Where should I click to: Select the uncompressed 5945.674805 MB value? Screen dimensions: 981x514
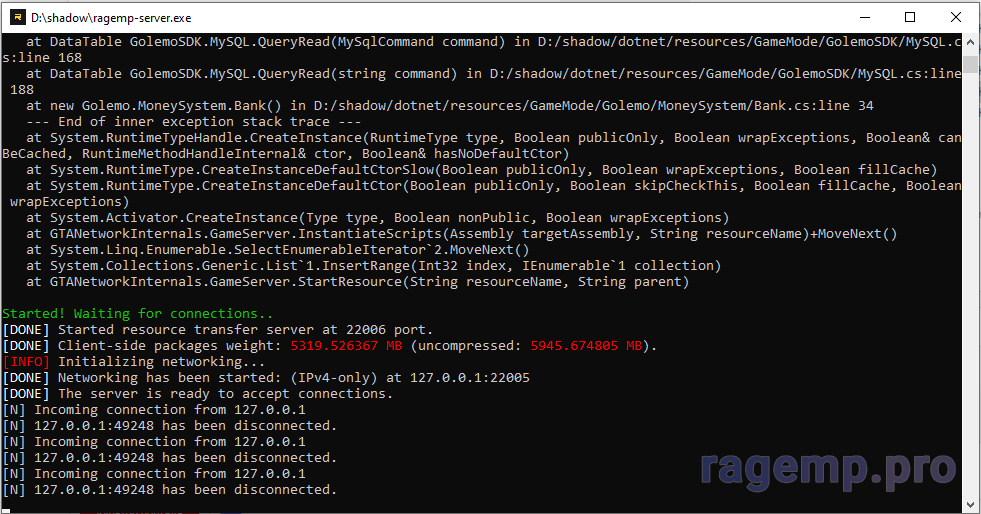590,346
